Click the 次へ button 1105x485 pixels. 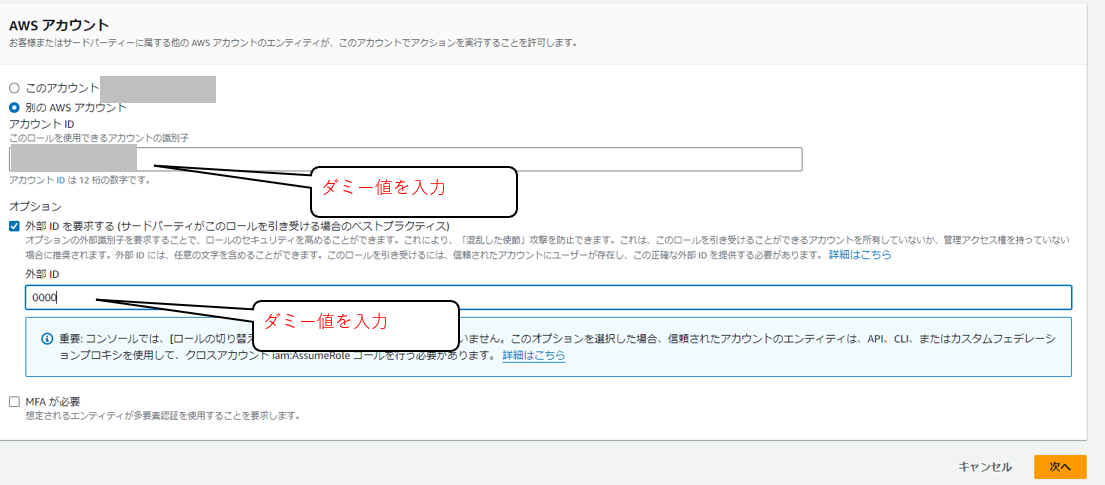[x=1060, y=467]
